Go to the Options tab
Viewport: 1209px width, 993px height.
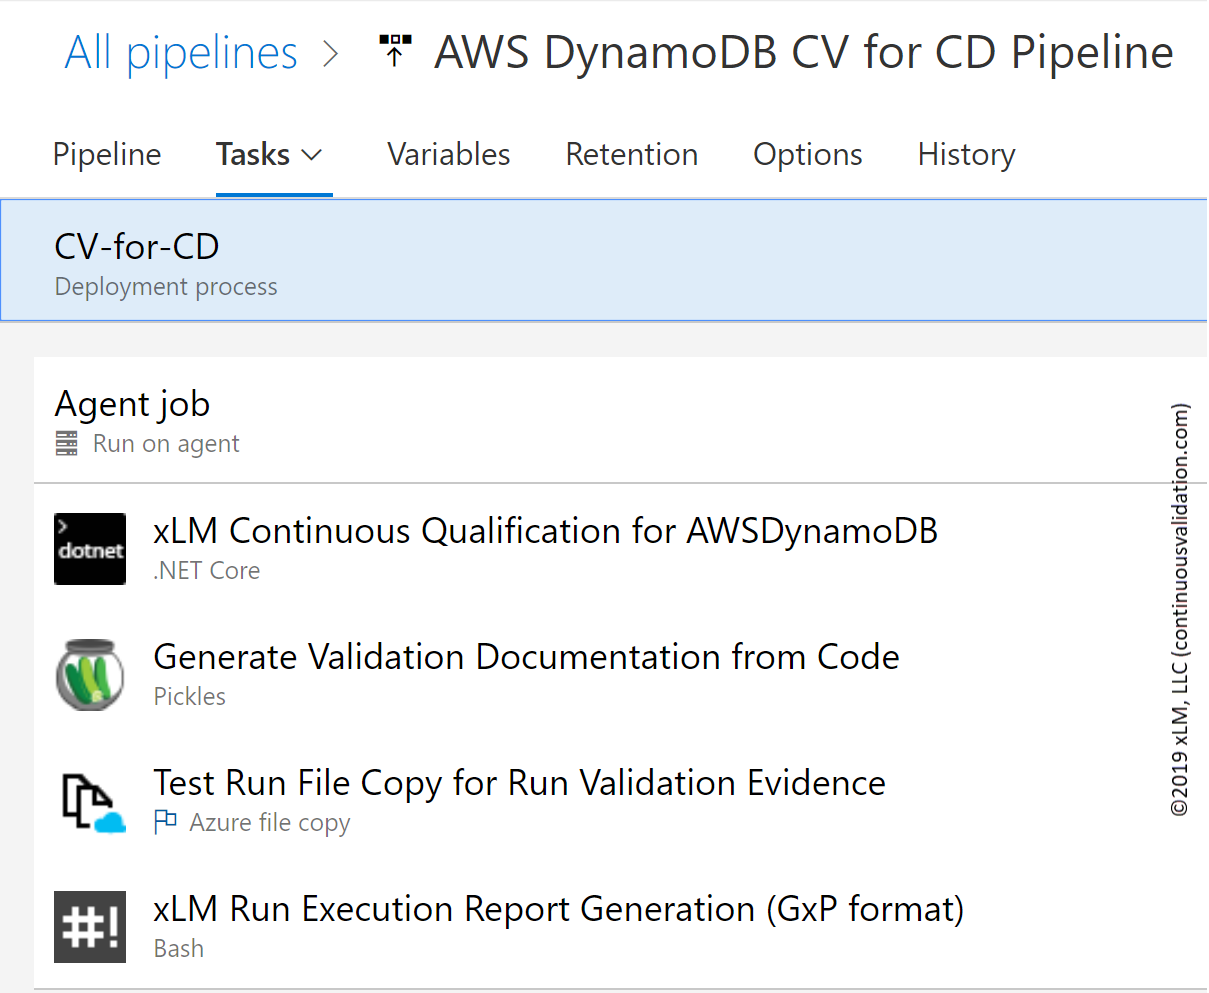[808, 154]
